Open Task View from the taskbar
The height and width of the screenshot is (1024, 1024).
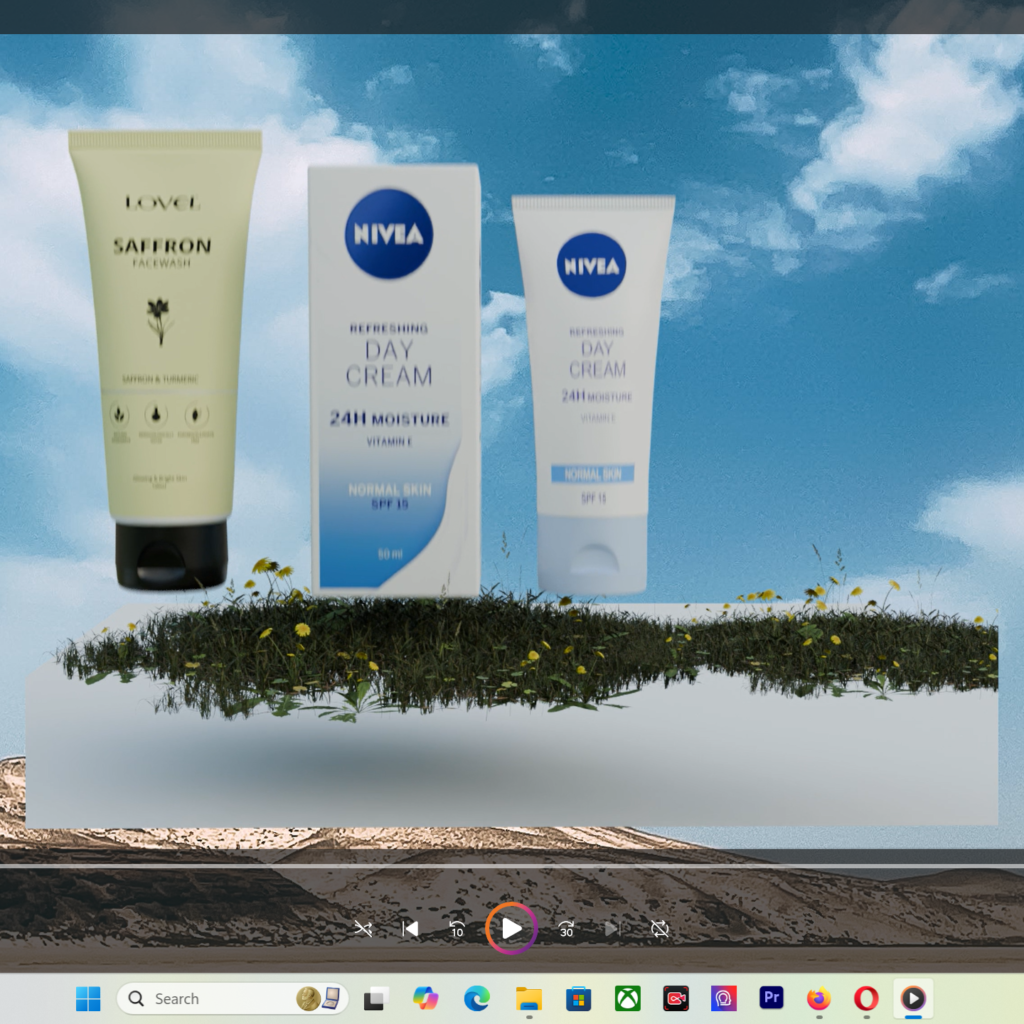click(376, 998)
